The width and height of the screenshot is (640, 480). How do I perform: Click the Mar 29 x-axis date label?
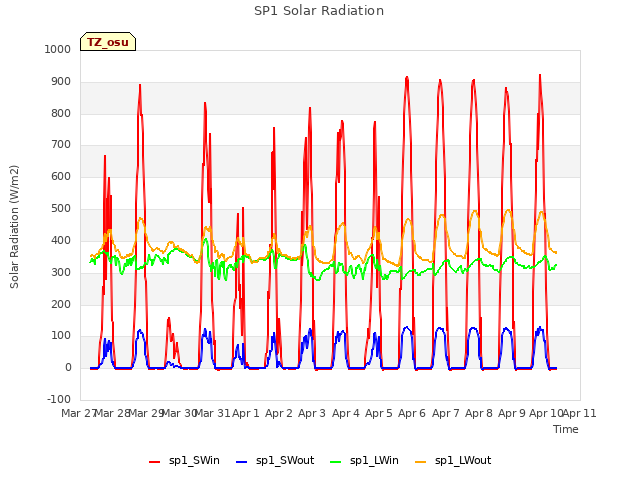(146, 413)
